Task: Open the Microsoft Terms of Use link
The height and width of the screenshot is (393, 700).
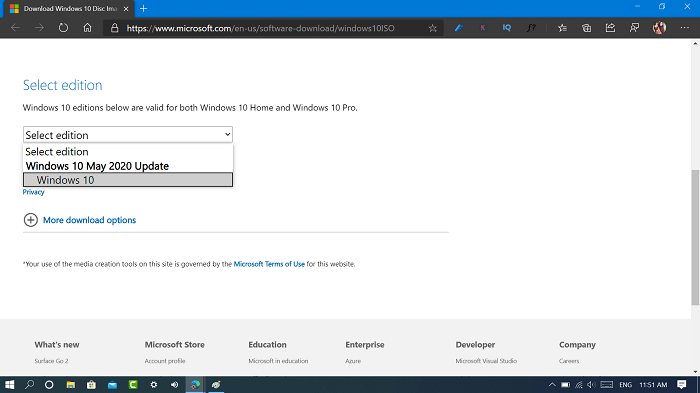Action: point(269,264)
